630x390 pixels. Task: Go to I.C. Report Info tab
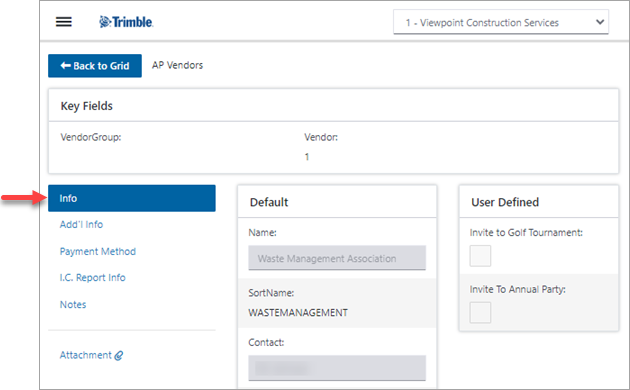(x=92, y=278)
